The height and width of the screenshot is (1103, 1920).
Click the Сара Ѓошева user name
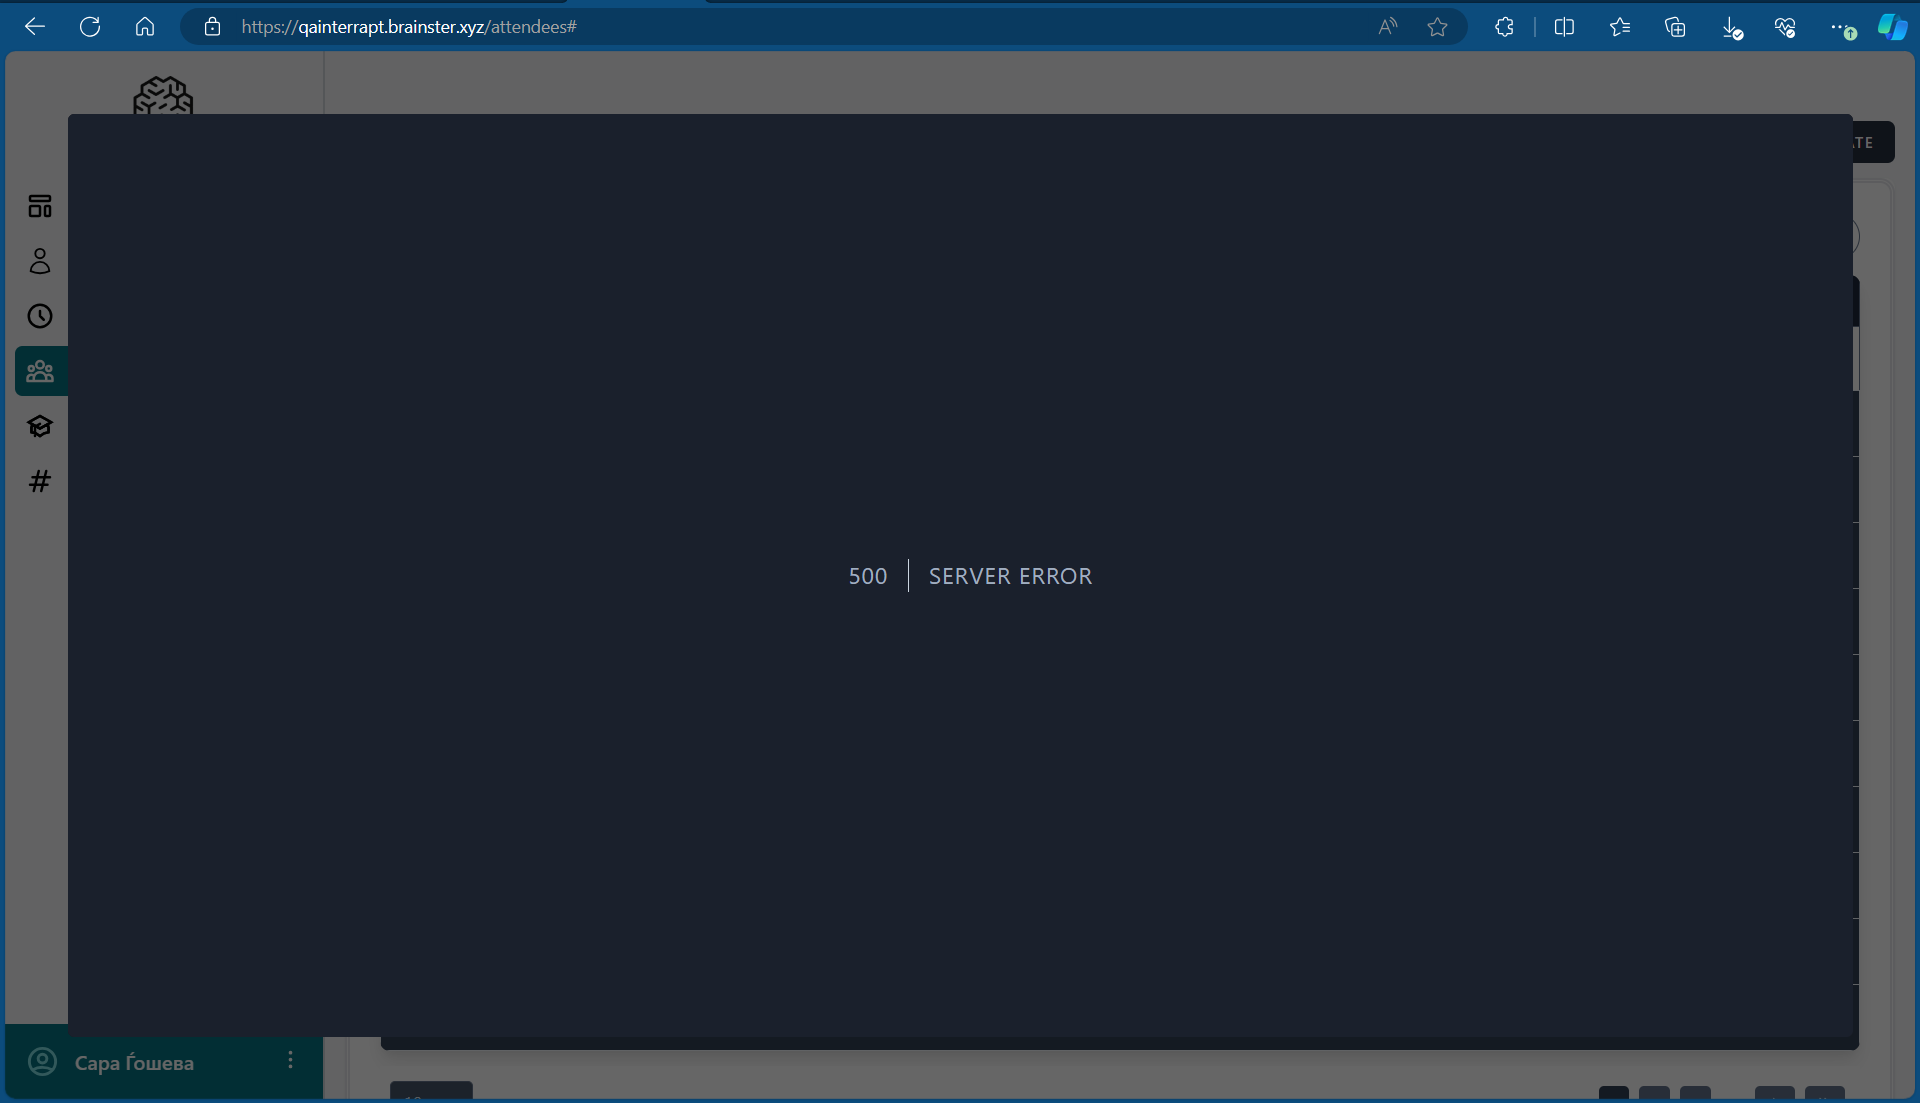click(x=134, y=1063)
